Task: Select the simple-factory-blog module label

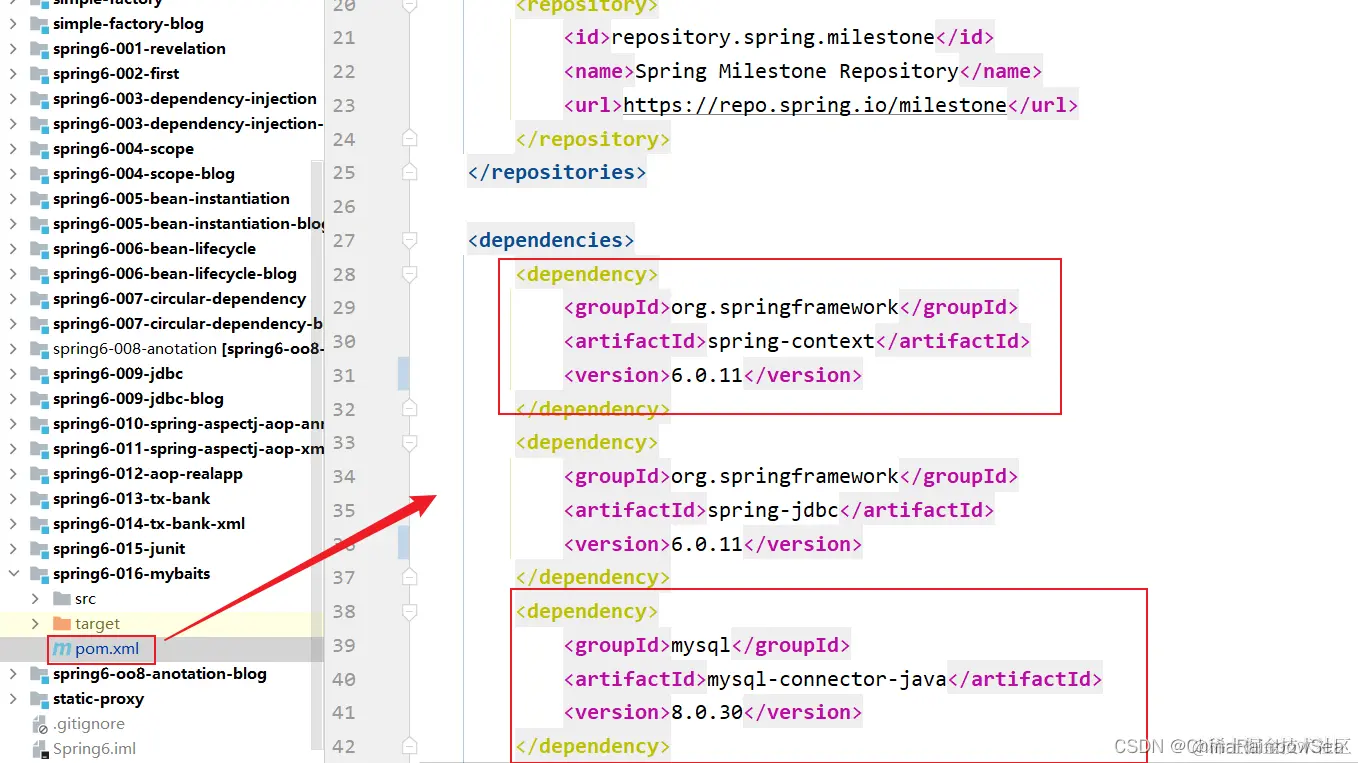Action: [x=128, y=23]
